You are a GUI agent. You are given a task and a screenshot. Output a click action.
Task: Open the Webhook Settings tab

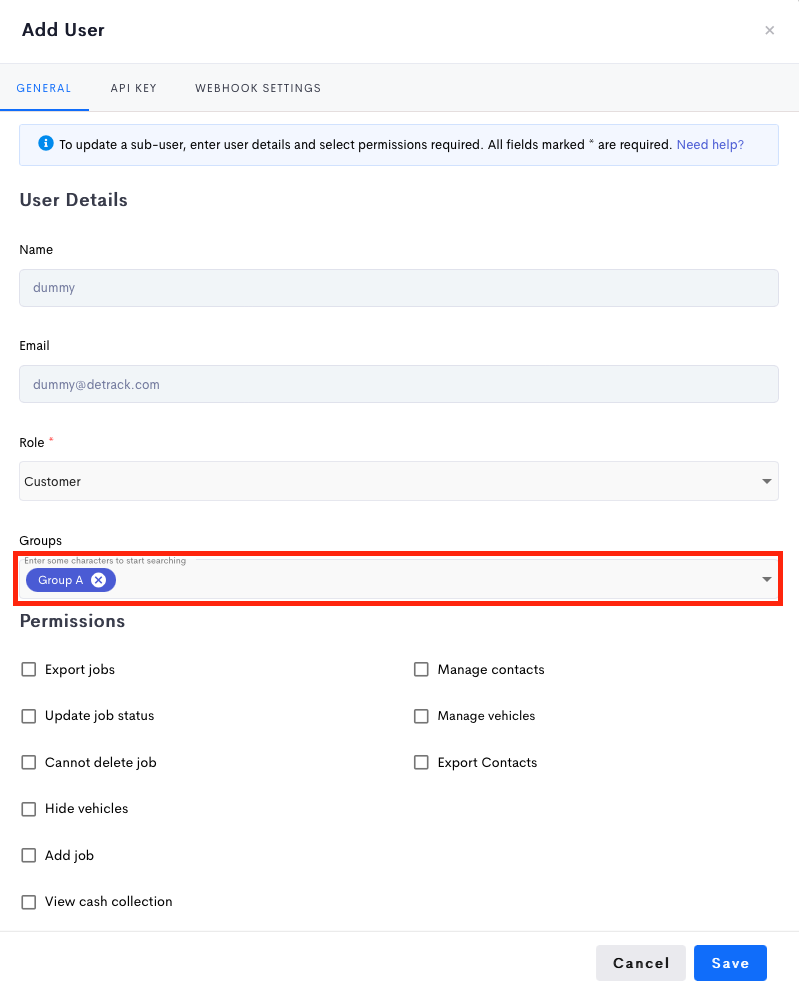click(x=257, y=88)
